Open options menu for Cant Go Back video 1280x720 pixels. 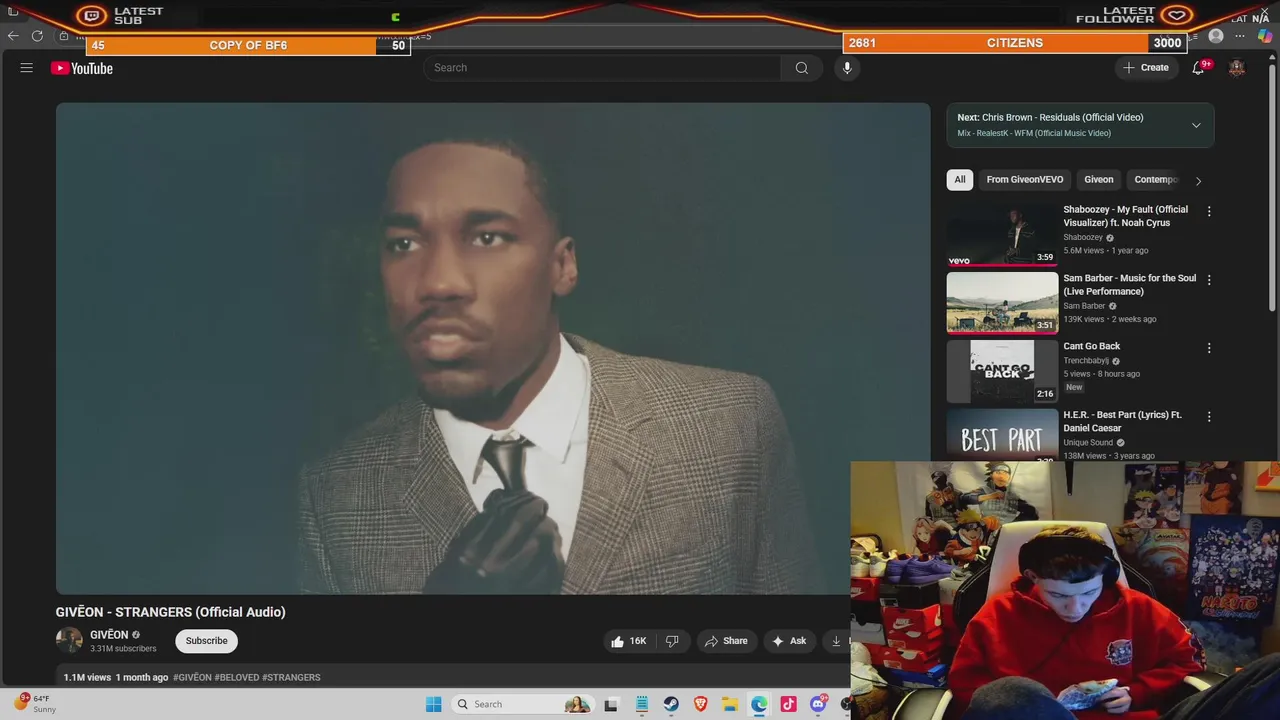pyautogui.click(x=1209, y=348)
